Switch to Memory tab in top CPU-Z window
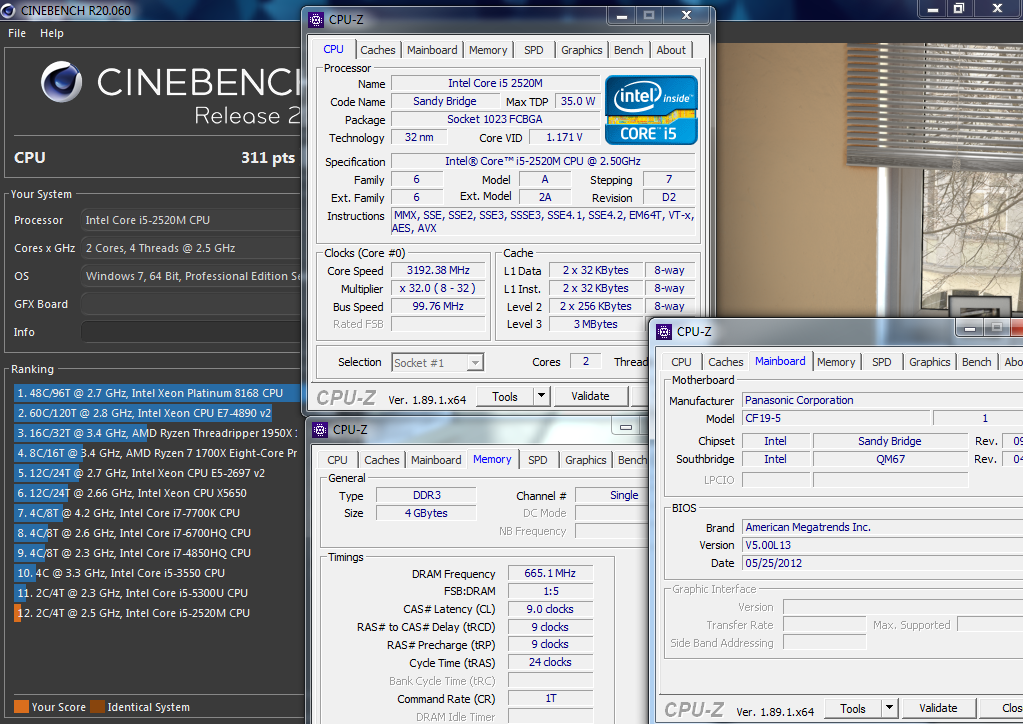Image resolution: width=1023 pixels, height=724 pixels. (x=488, y=50)
